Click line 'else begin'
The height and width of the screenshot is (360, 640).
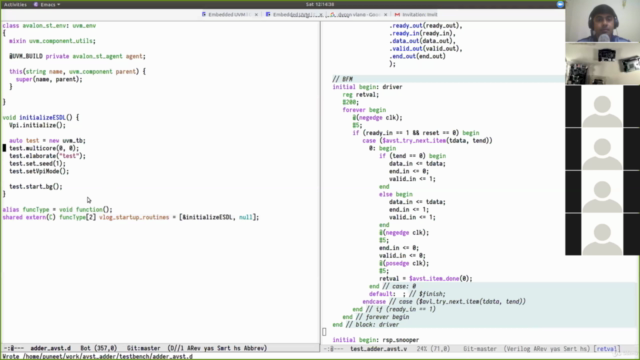[x=396, y=194]
